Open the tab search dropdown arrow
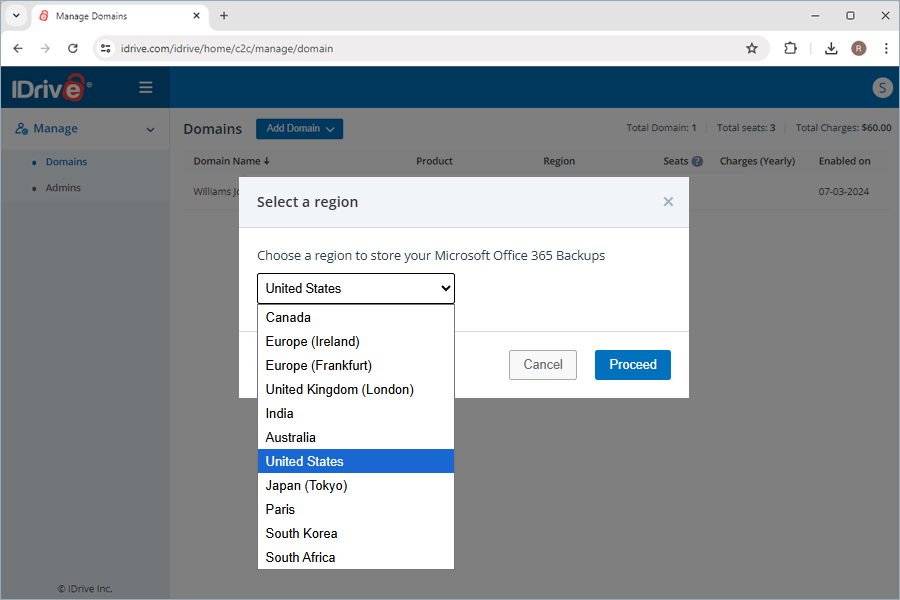The image size is (900, 600). [x=16, y=16]
